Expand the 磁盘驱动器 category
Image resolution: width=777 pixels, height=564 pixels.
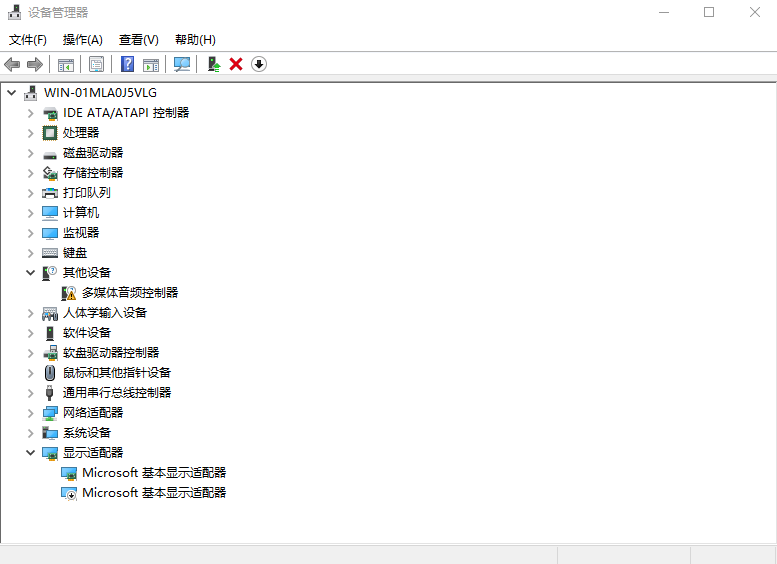pyautogui.click(x=31, y=153)
